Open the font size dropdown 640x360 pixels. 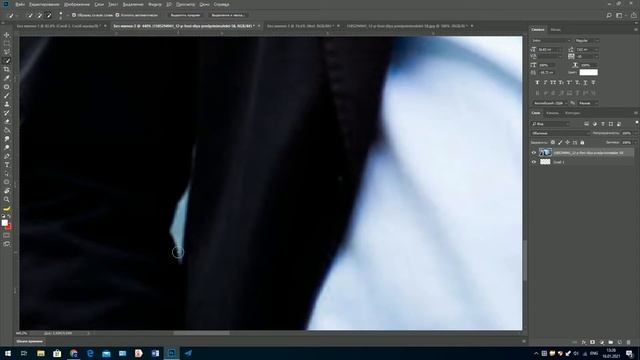pos(550,49)
